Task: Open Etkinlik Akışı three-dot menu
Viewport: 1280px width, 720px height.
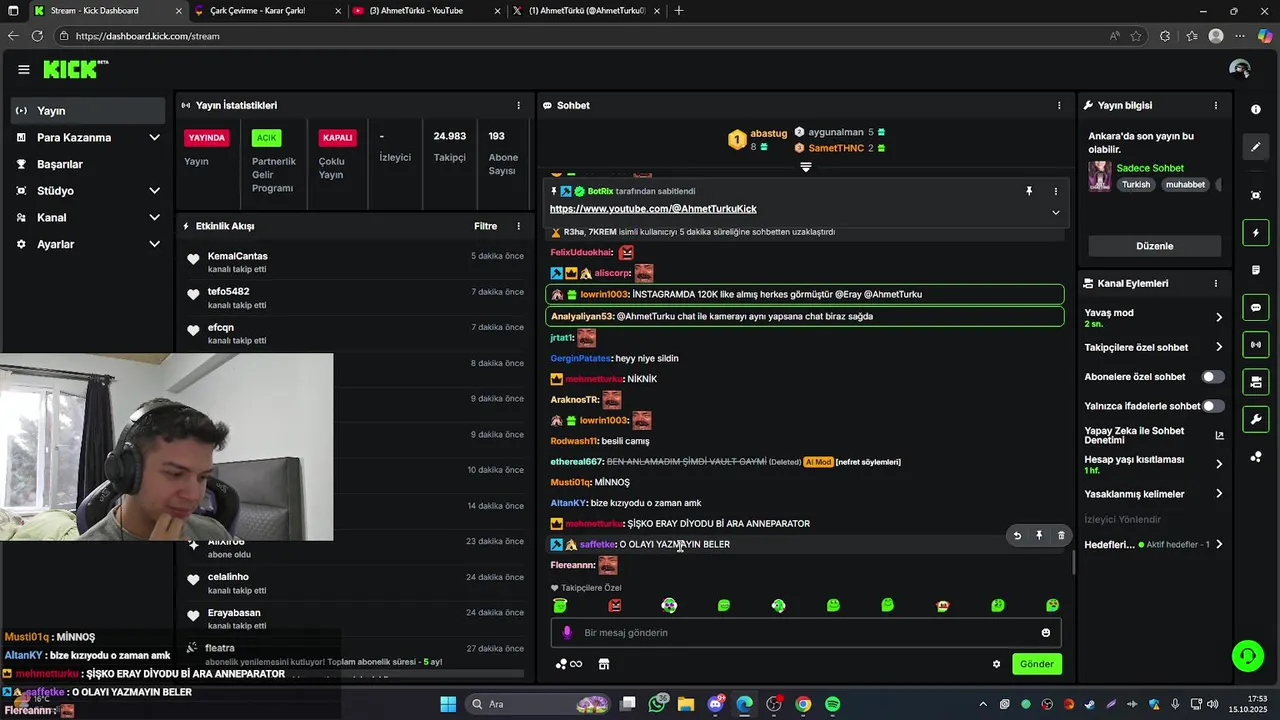Action: [518, 226]
